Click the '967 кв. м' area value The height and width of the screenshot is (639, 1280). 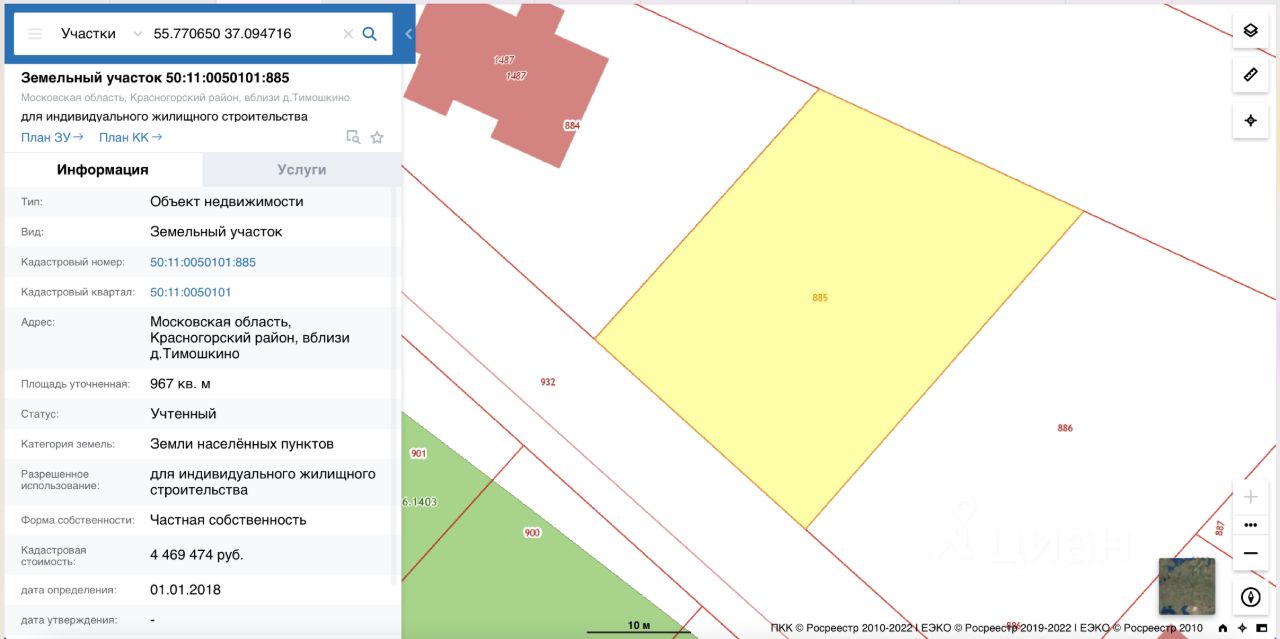(180, 383)
